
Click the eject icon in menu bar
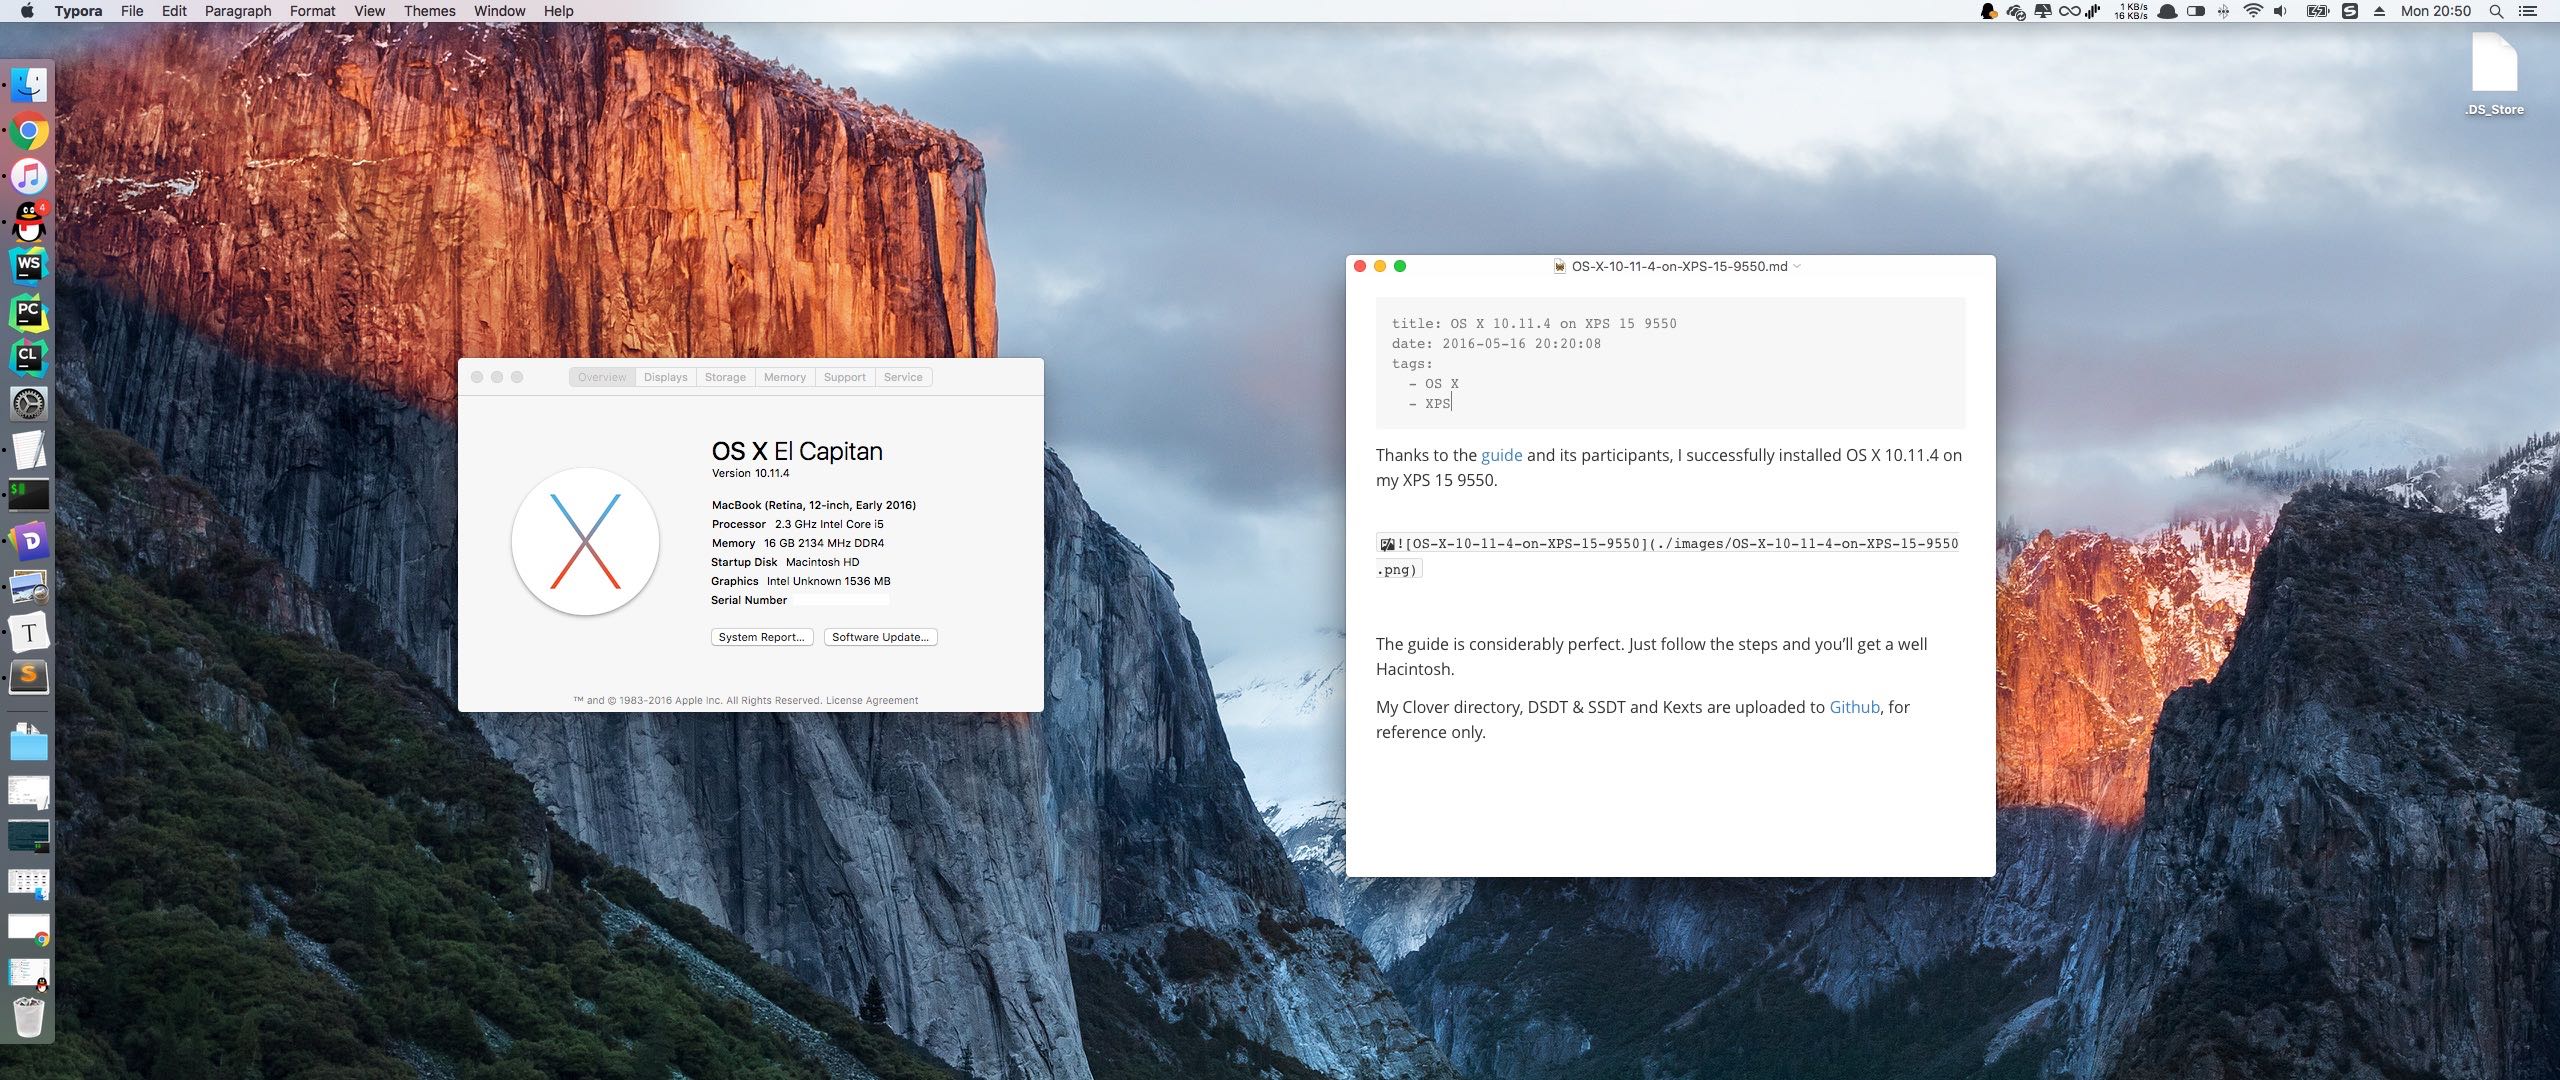[2379, 11]
